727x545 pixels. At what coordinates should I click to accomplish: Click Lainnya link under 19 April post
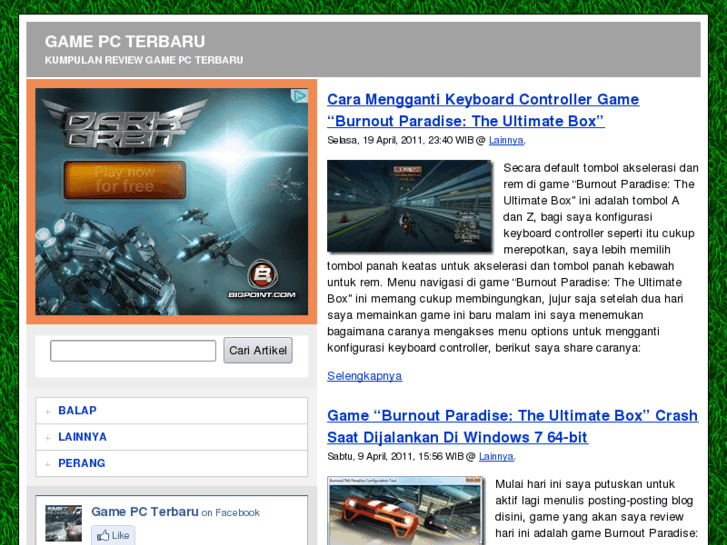pos(506,140)
